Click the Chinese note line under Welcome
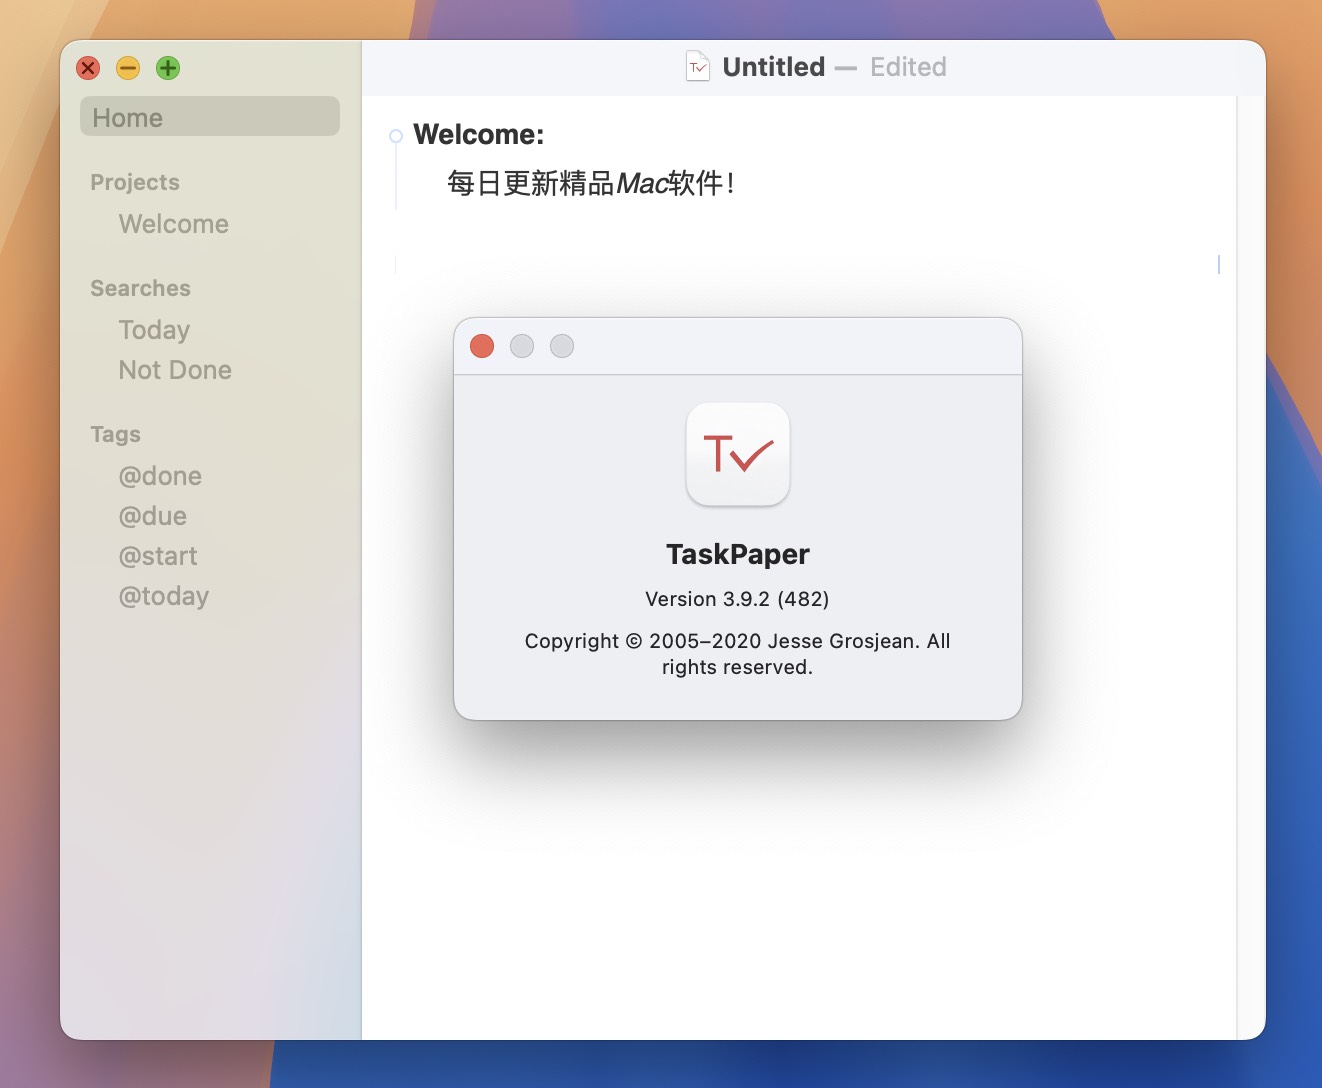This screenshot has height=1088, width=1322. coord(590,183)
